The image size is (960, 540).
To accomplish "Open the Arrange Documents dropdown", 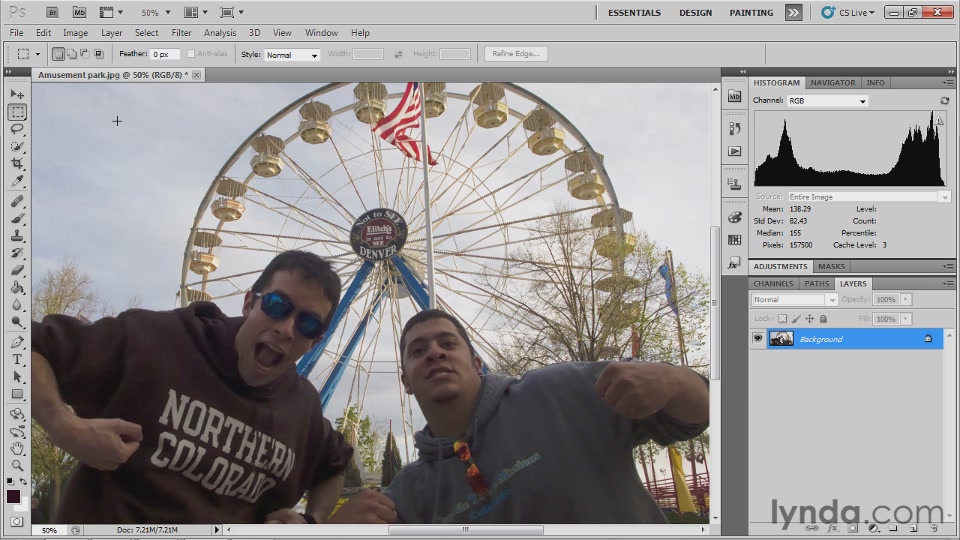I will pyautogui.click(x=196, y=12).
